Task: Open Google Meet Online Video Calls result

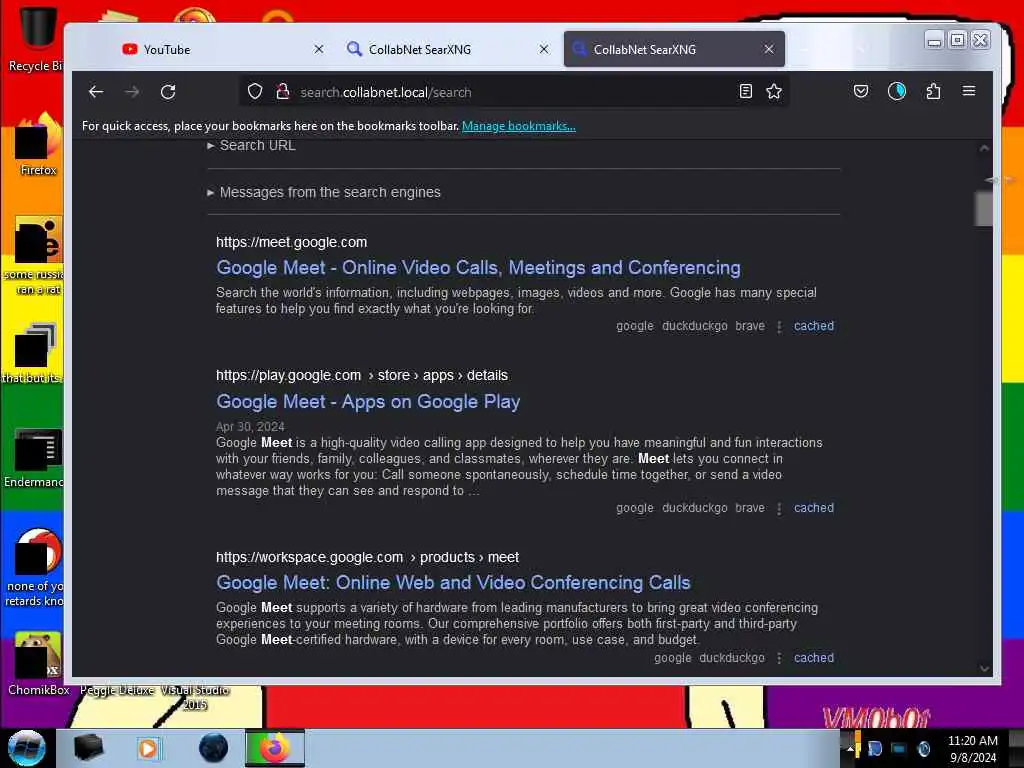Action: 478,268
